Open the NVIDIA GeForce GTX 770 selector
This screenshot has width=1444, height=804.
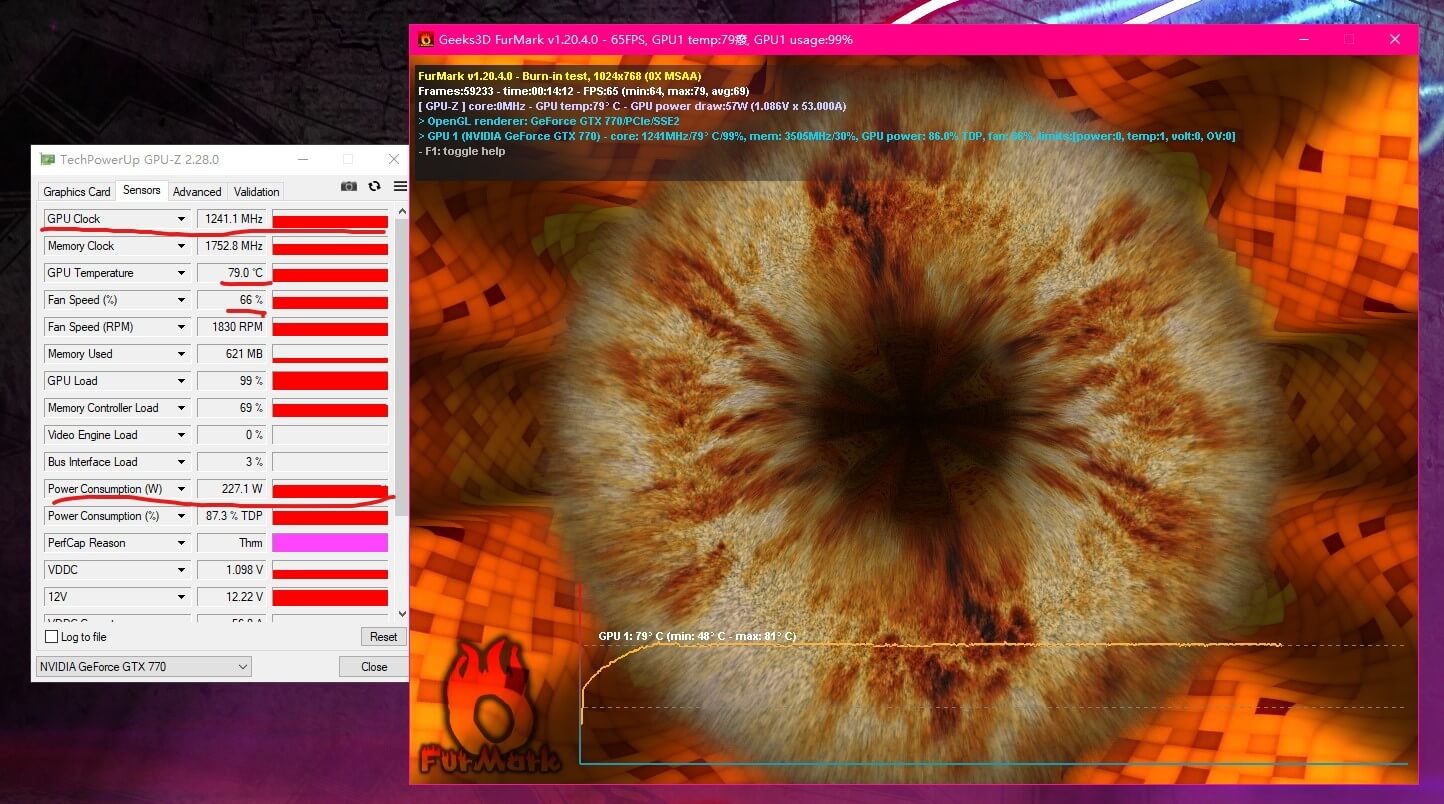pos(143,667)
